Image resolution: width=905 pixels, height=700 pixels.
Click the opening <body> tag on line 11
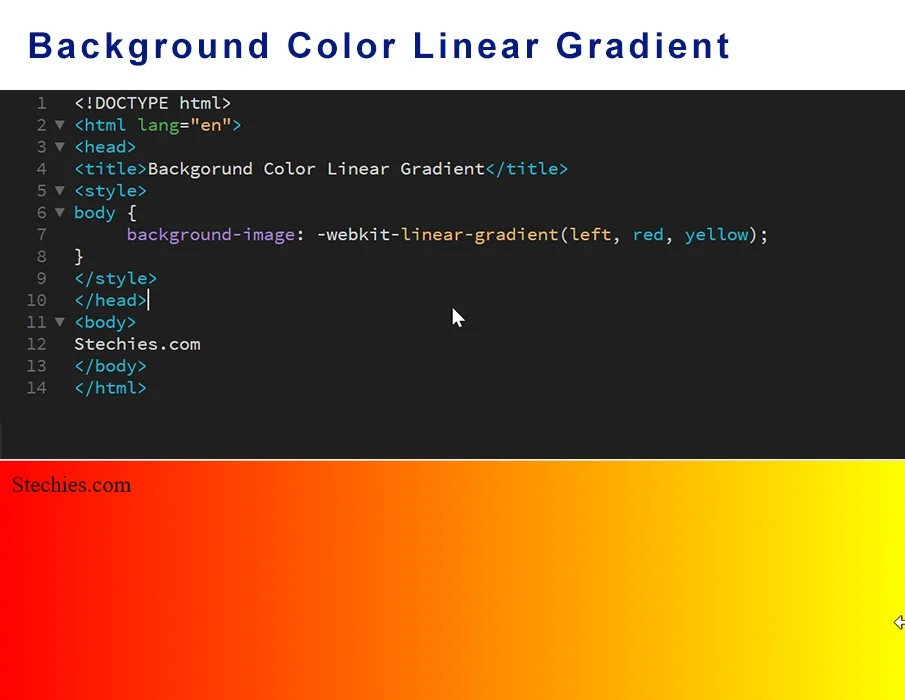(x=105, y=323)
